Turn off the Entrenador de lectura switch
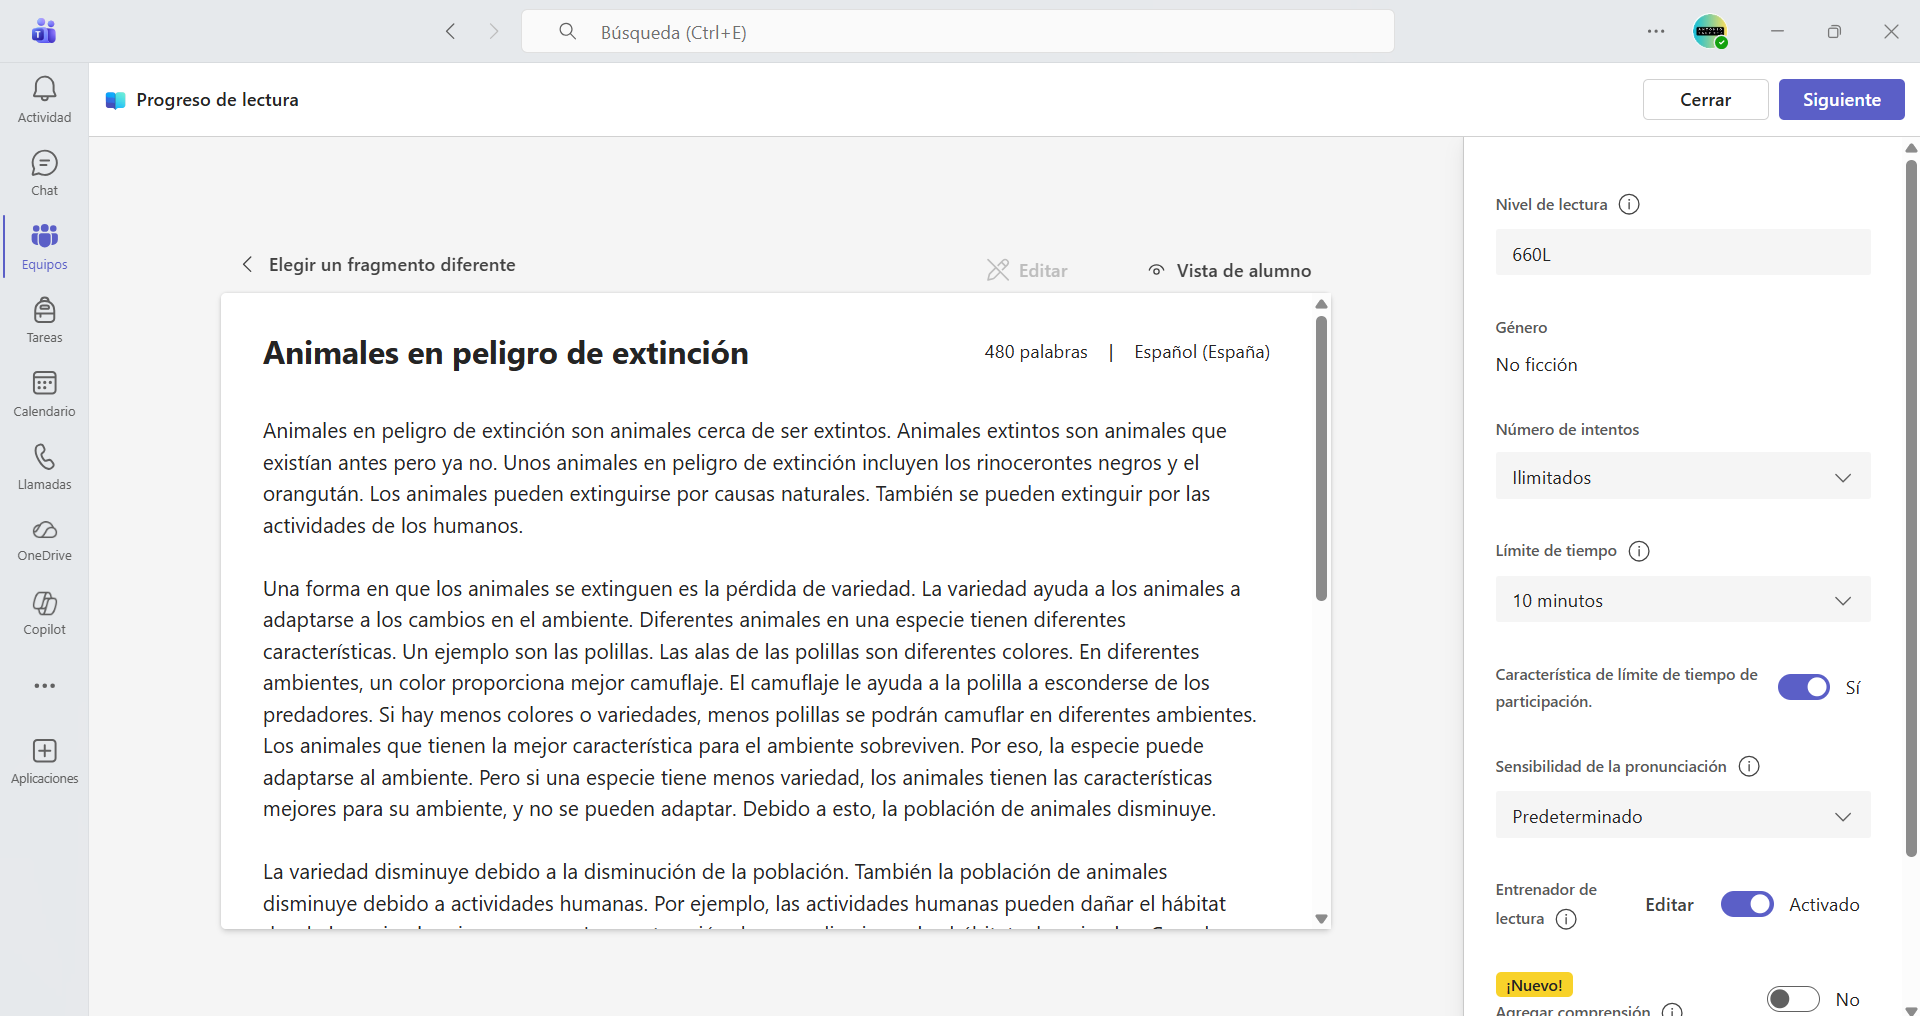This screenshot has height=1016, width=1920. (x=1747, y=904)
